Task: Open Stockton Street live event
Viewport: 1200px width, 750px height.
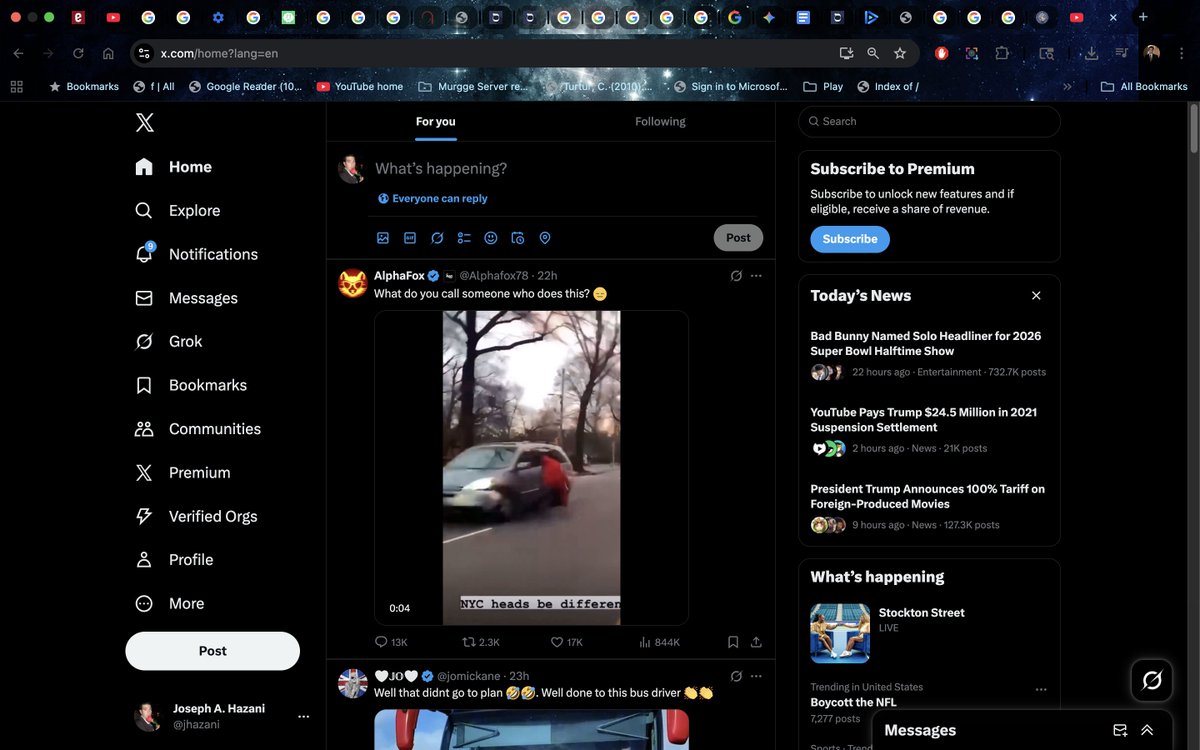Action: click(x=929, y=633)
